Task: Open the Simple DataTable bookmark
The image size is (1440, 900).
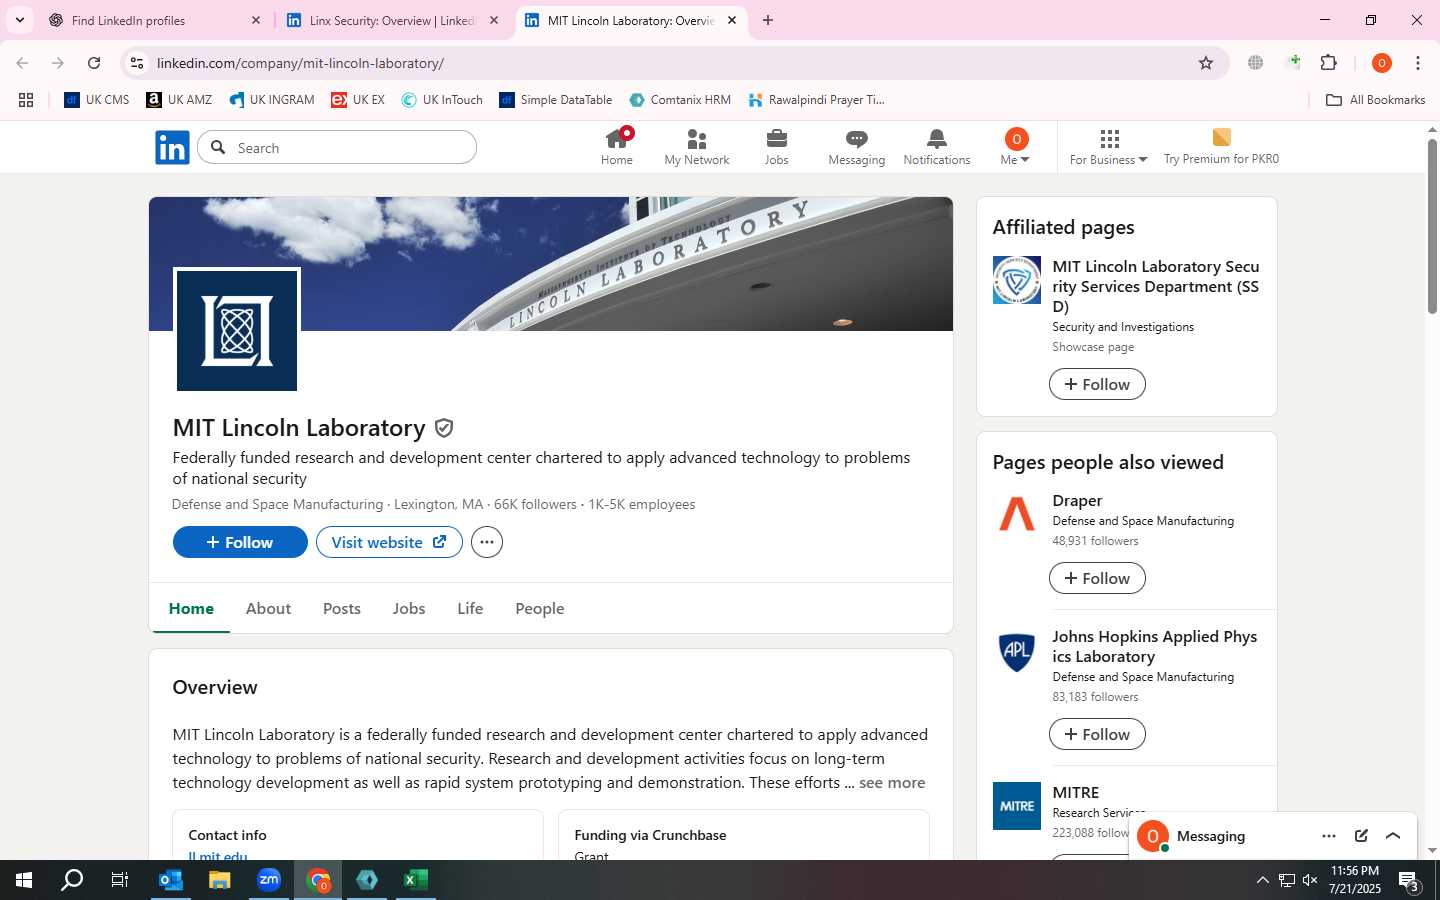Action: (556, 100)
